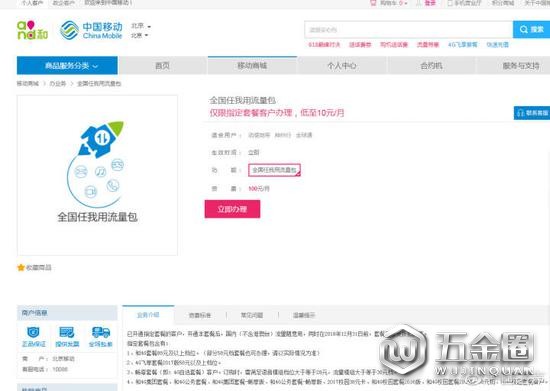Click the pink 立即办理 button

(x=232, y=209)
